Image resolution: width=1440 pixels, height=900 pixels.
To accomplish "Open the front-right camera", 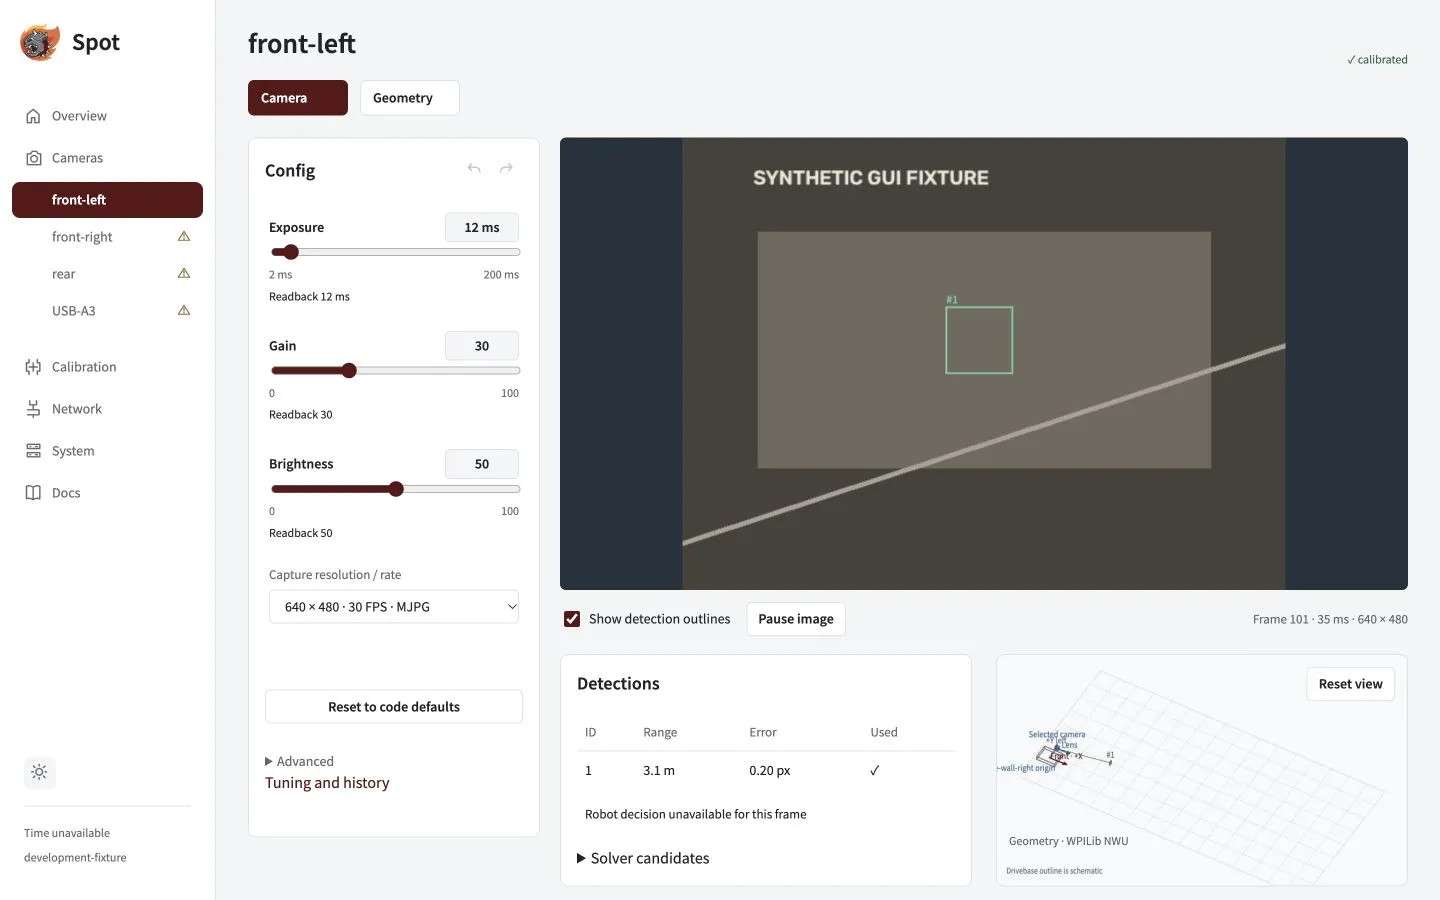I will tap(107, 237).
